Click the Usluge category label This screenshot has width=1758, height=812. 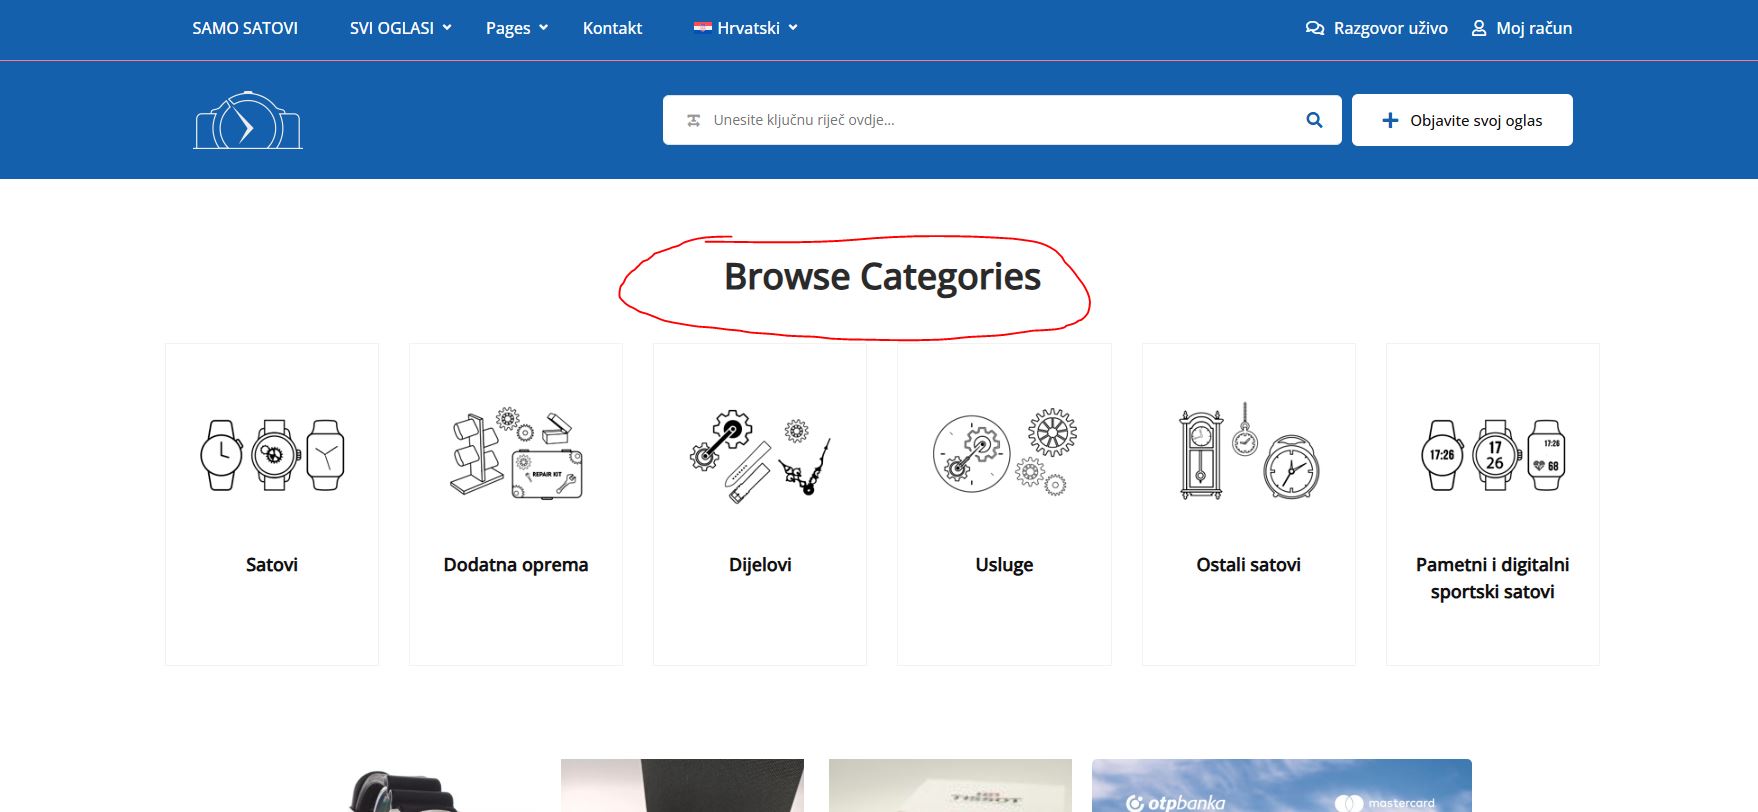(1004, 564)
